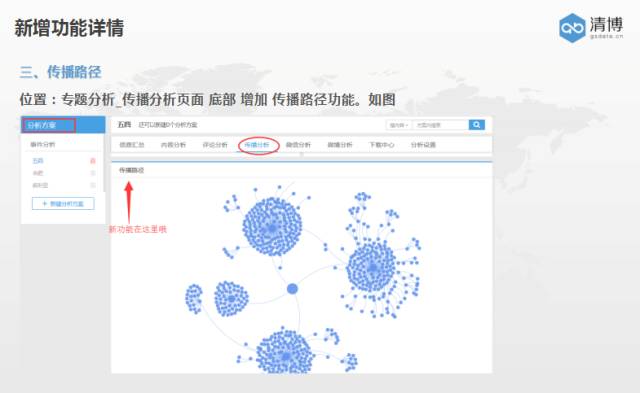640x393 pixels.
Task: Click inside the search keyword input field
Action: point(440,125)
